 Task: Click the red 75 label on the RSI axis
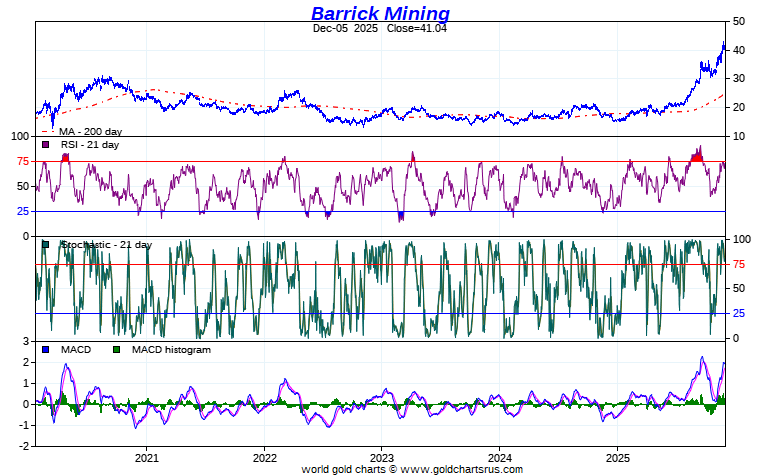(22, 161)
